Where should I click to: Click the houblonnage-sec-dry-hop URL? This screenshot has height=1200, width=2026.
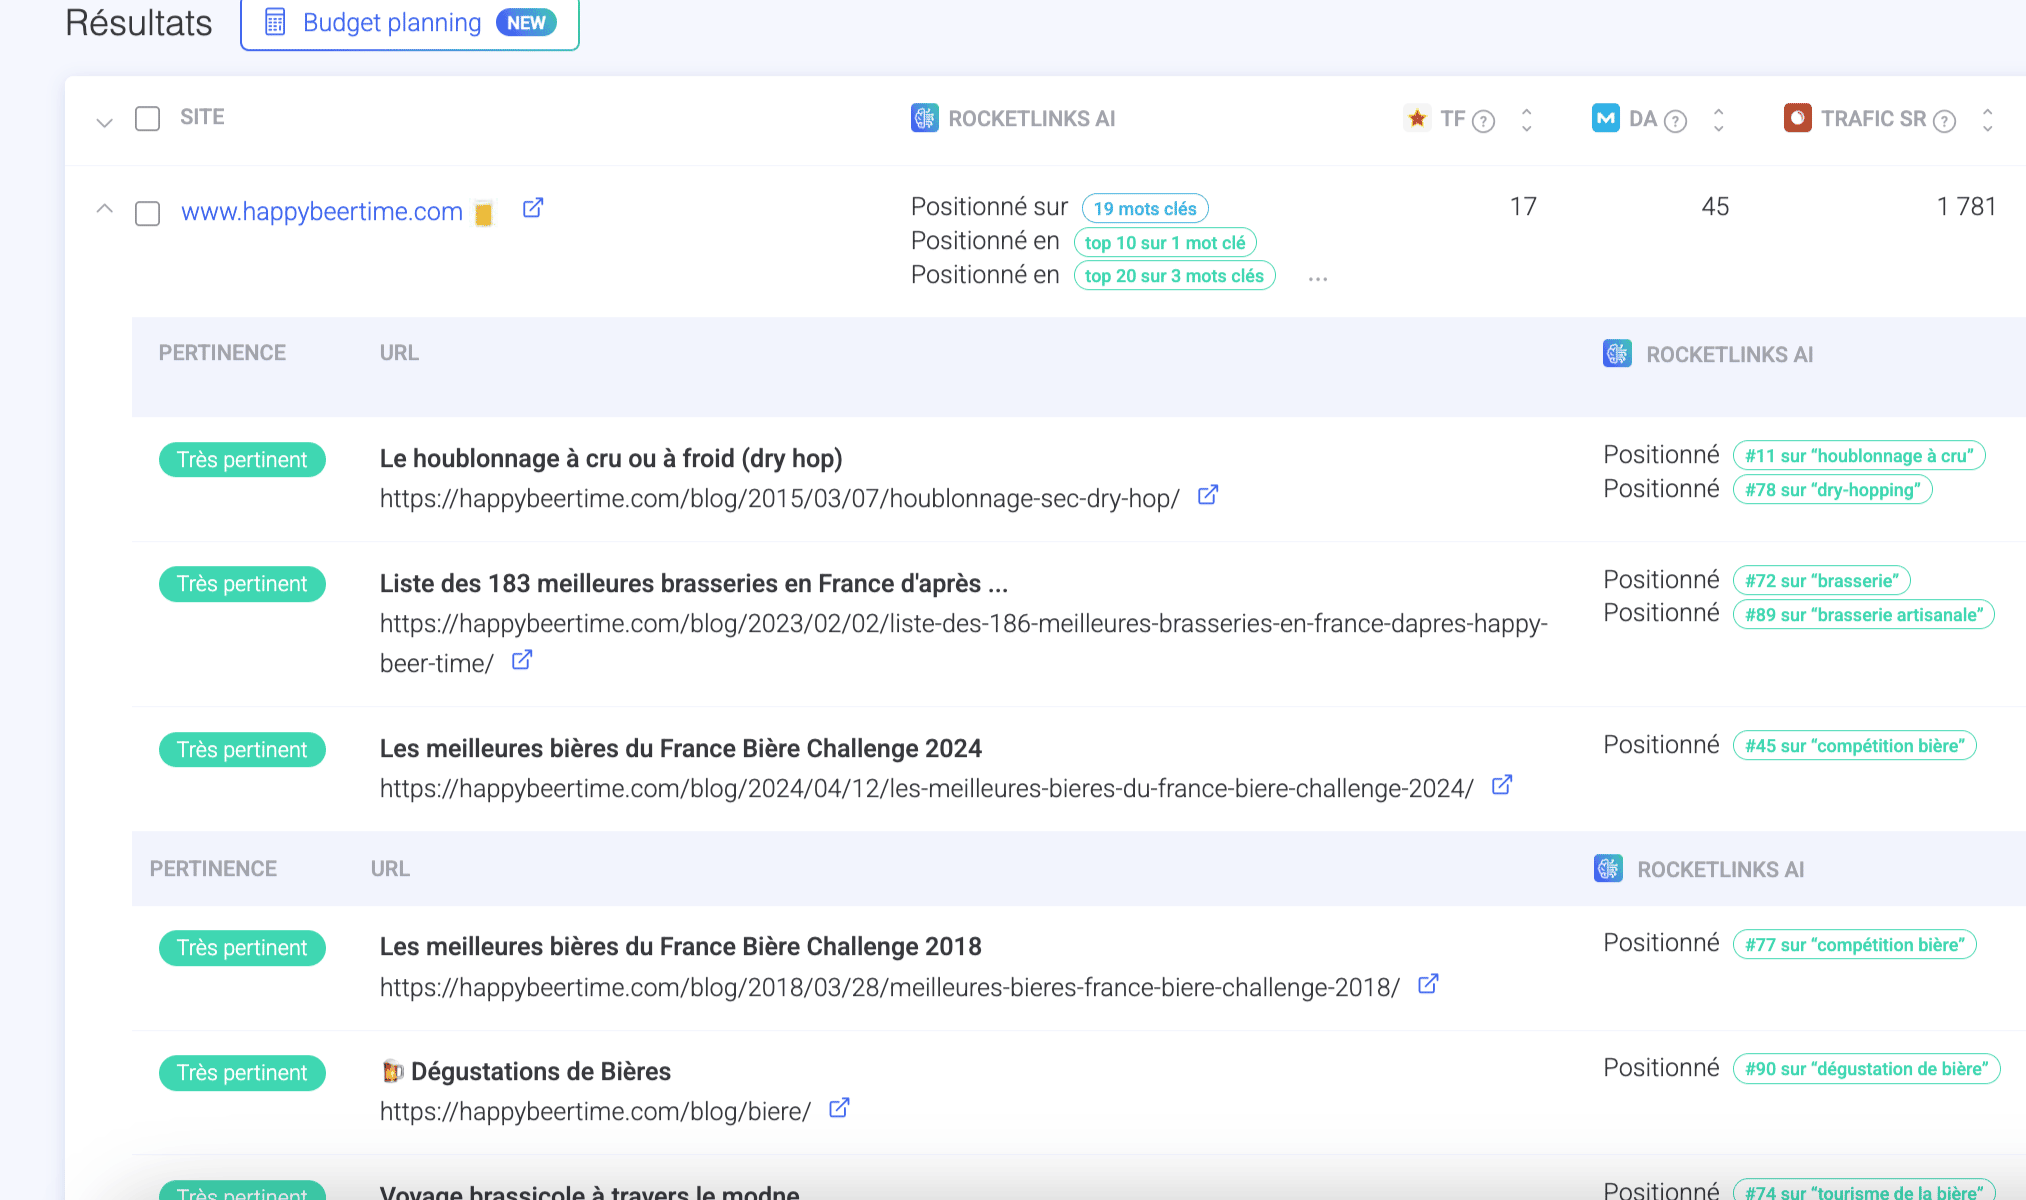click(779, 498)
